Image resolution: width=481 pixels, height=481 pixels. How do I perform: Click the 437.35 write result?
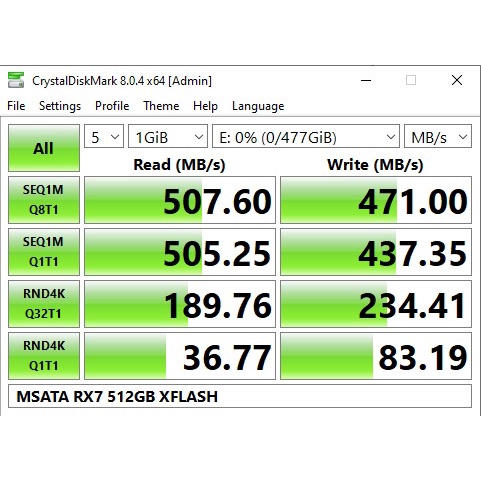pos(376,252)
